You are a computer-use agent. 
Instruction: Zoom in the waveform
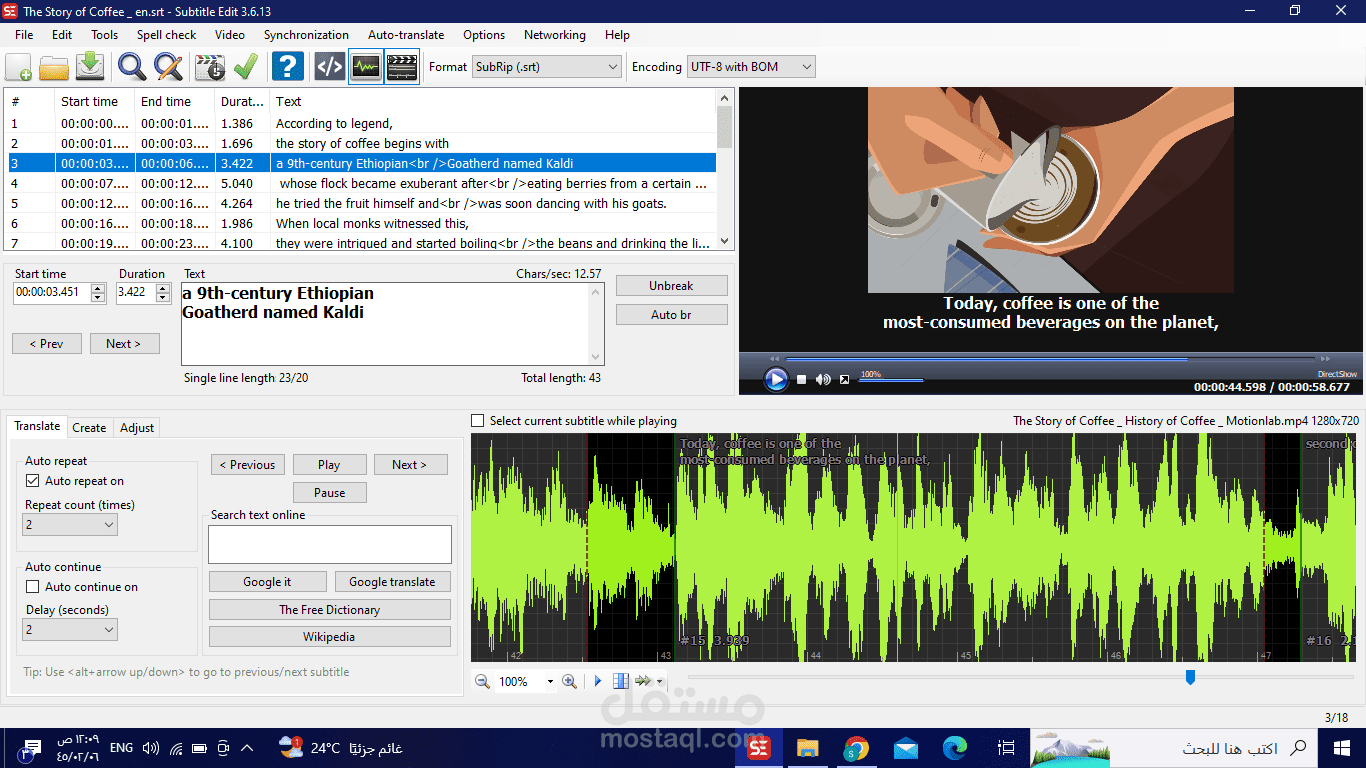(x=569, y=681)
